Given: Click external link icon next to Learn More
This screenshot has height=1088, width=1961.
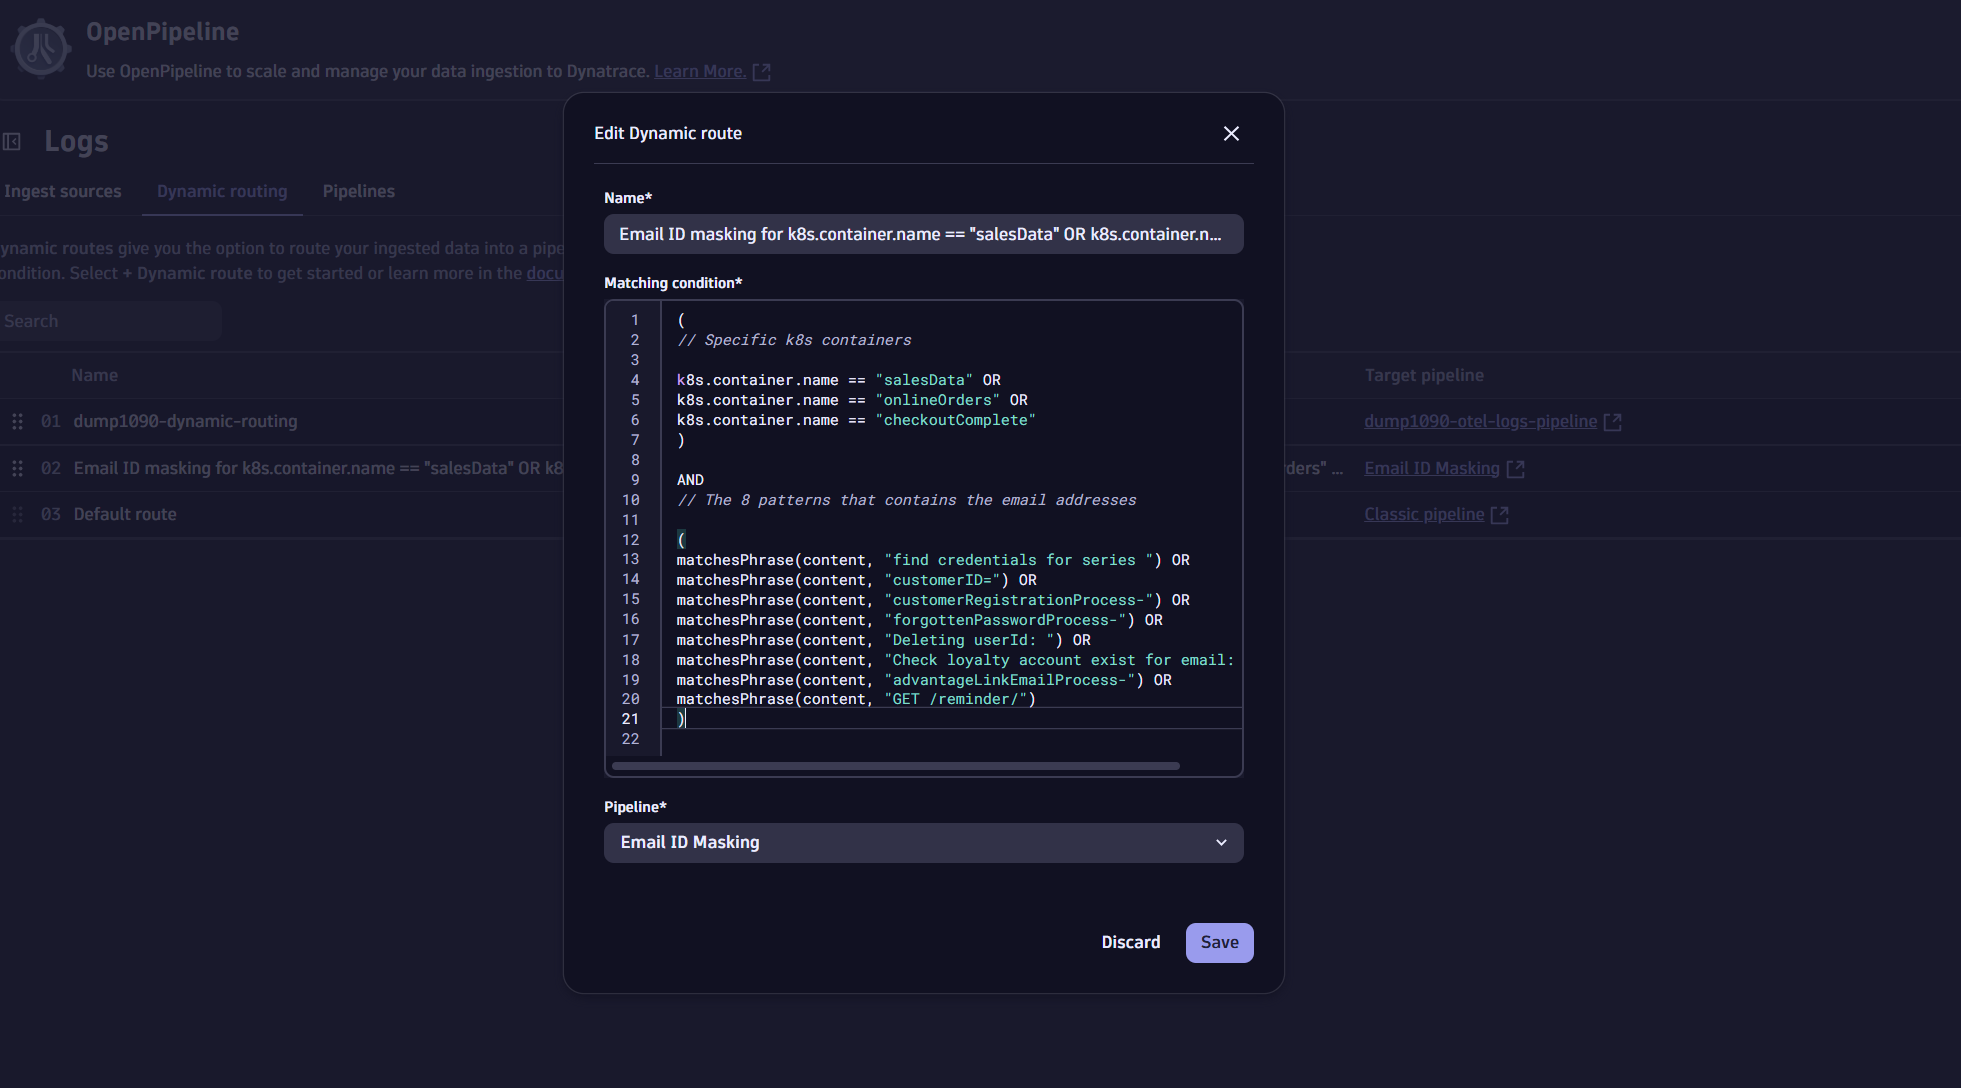Looking at the screenshot, I should [761, 72].
